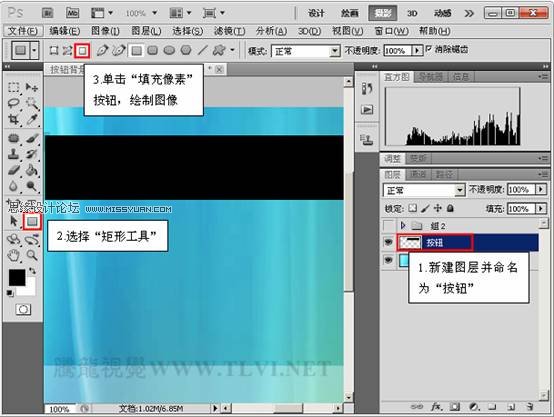Open opacity slider arrow in options bar

coord(417,51)
